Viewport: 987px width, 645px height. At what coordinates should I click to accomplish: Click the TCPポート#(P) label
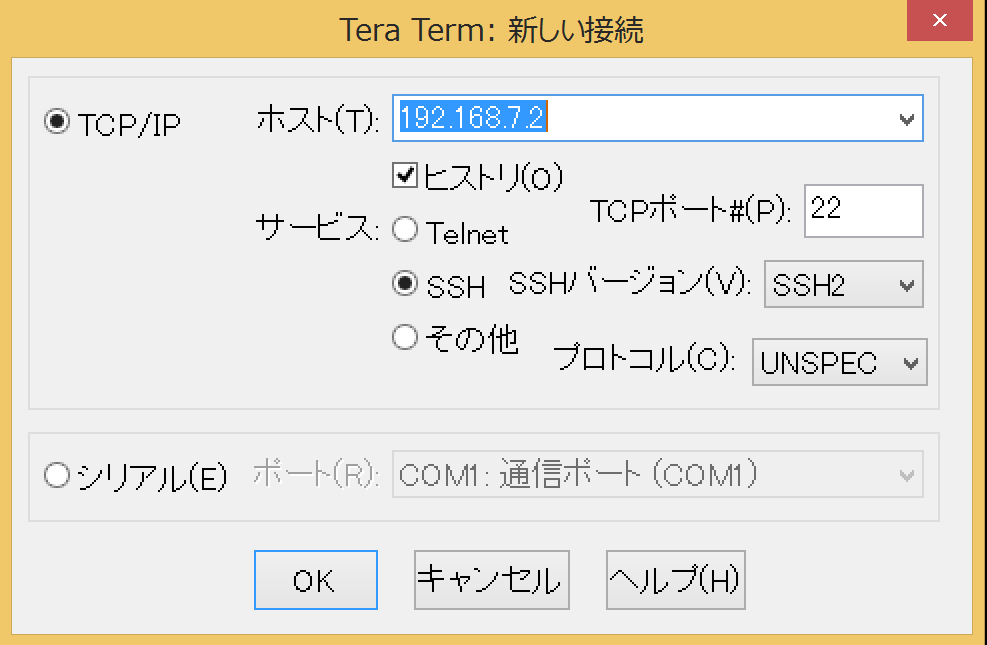click(x=691, y=212)
